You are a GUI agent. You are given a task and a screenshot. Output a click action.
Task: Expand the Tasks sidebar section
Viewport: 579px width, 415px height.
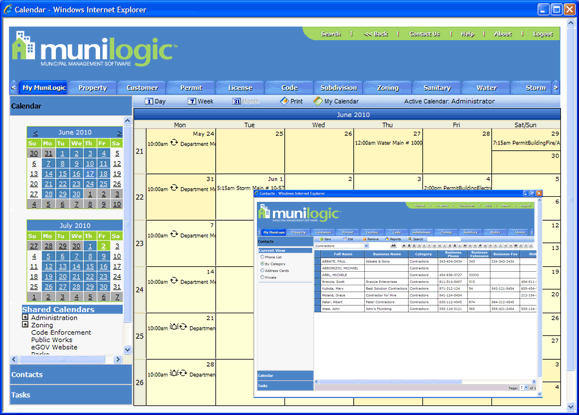(x=71, y=395)
